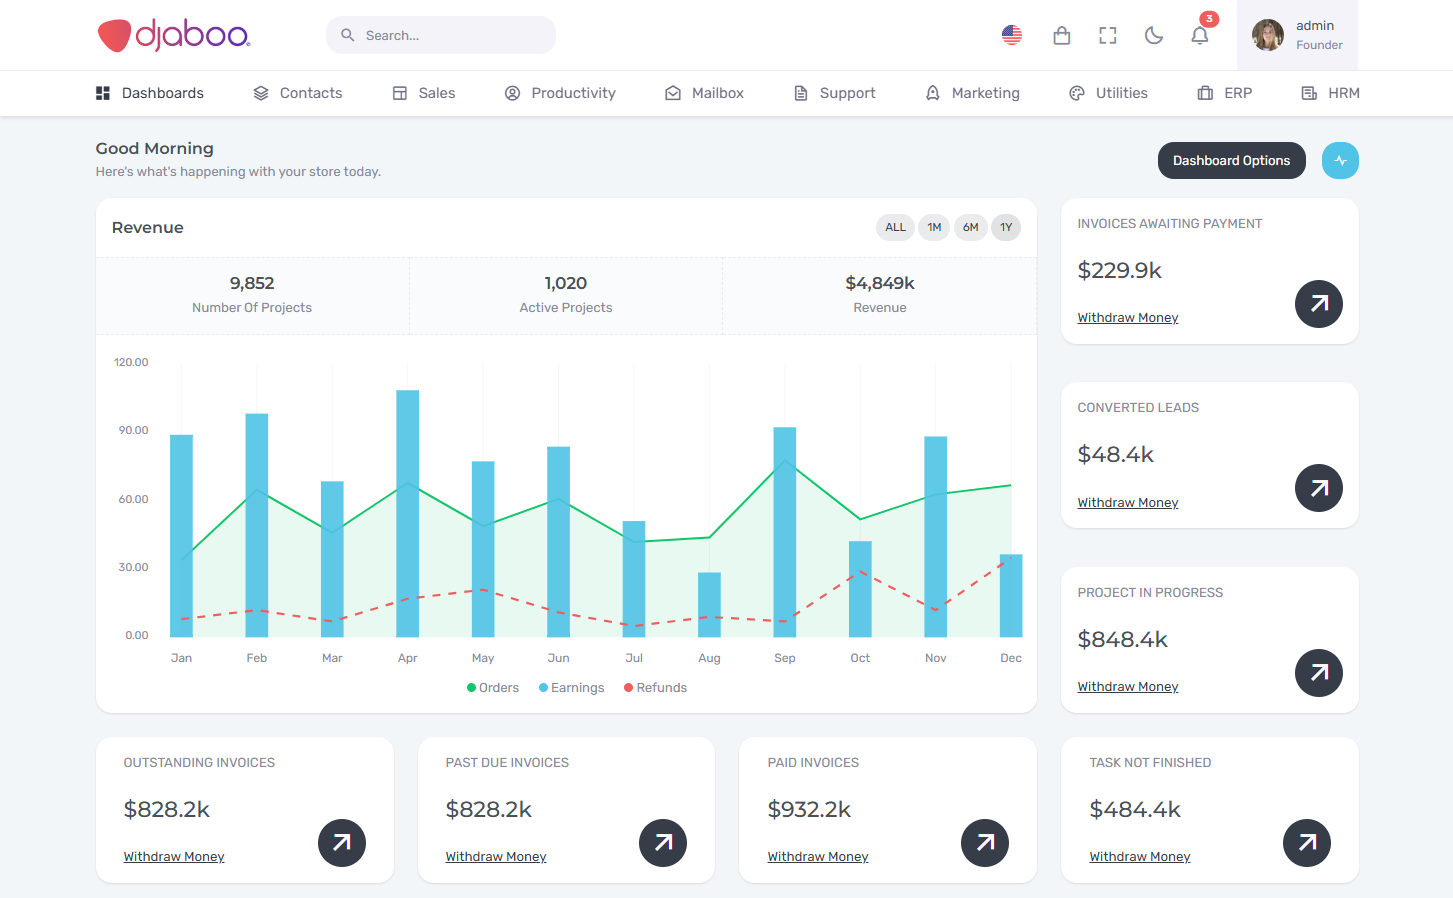Click arrow icon in Invoices Awaiting Payment card

tap(1319, 304)
